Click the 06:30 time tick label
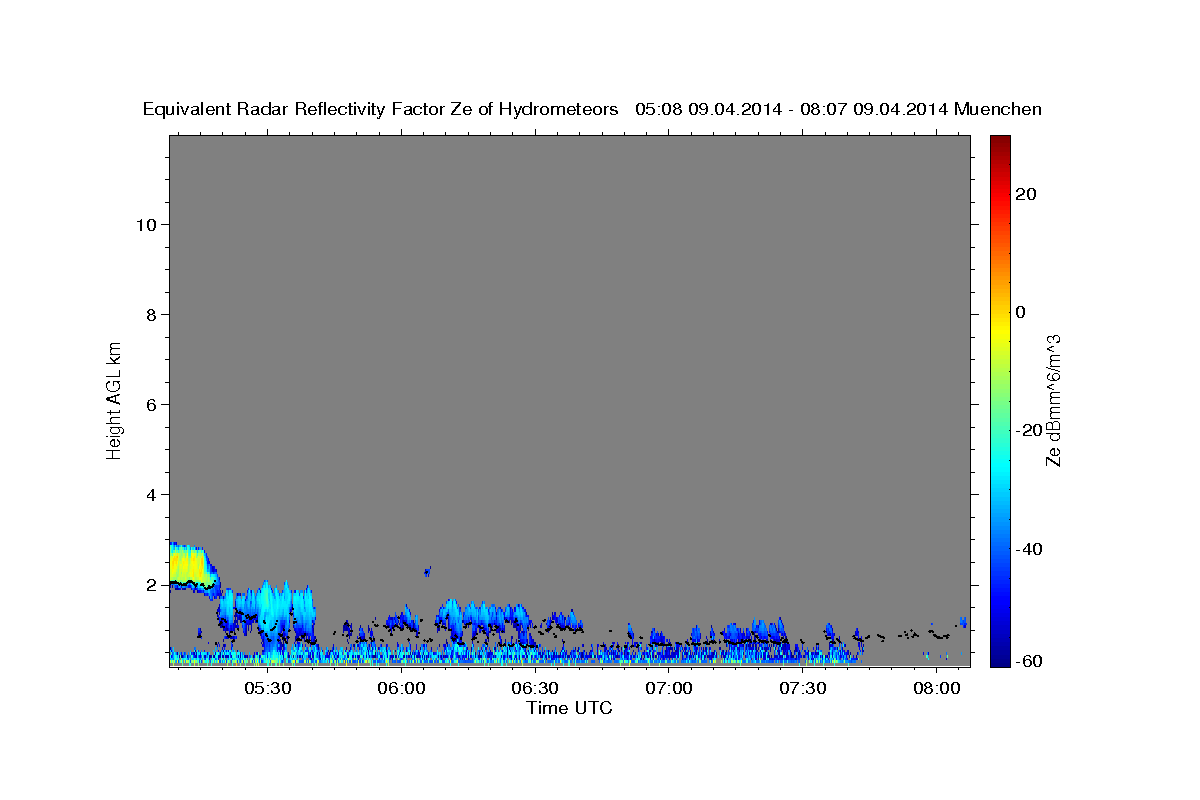Viewport: 1200px width, 800px height. (535, 689)
